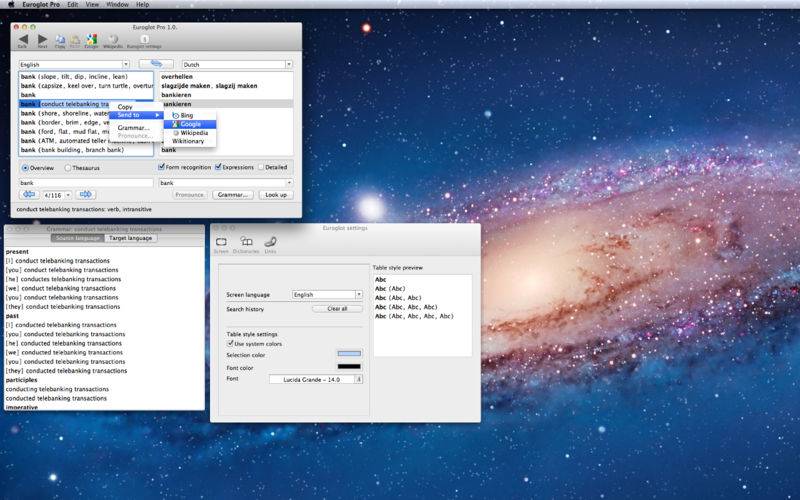Open the Window menu in the menu bar

tap(117, 4)
